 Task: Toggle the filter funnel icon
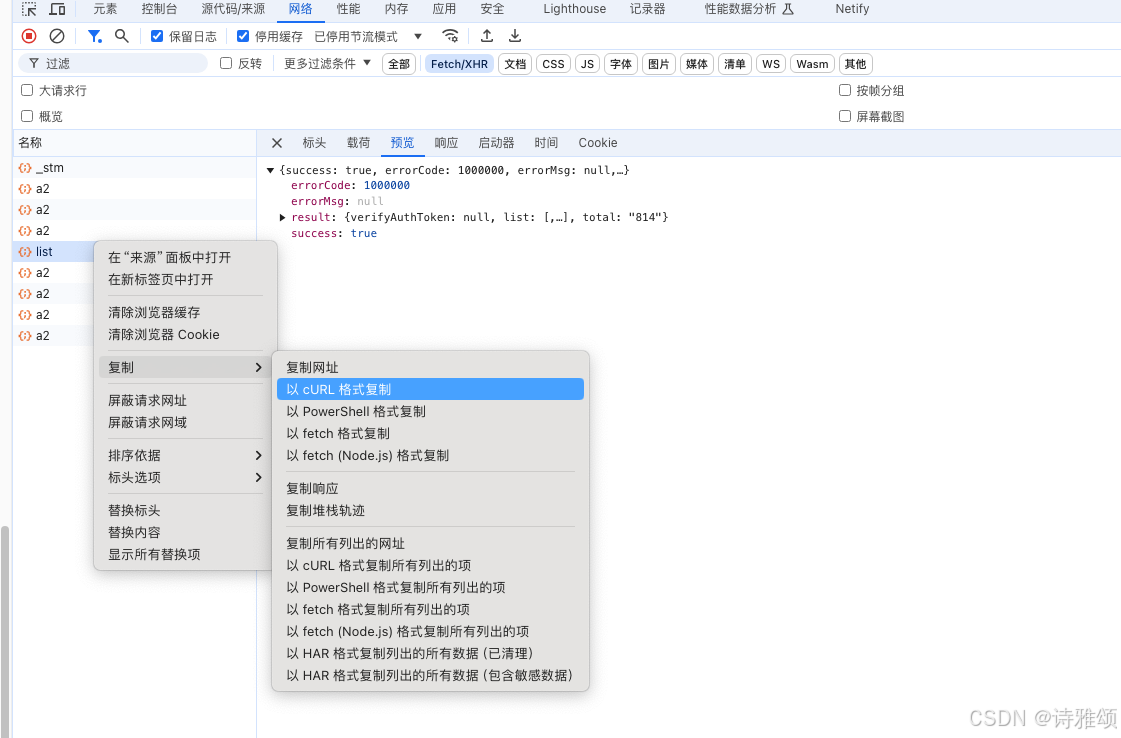(94, 36)
